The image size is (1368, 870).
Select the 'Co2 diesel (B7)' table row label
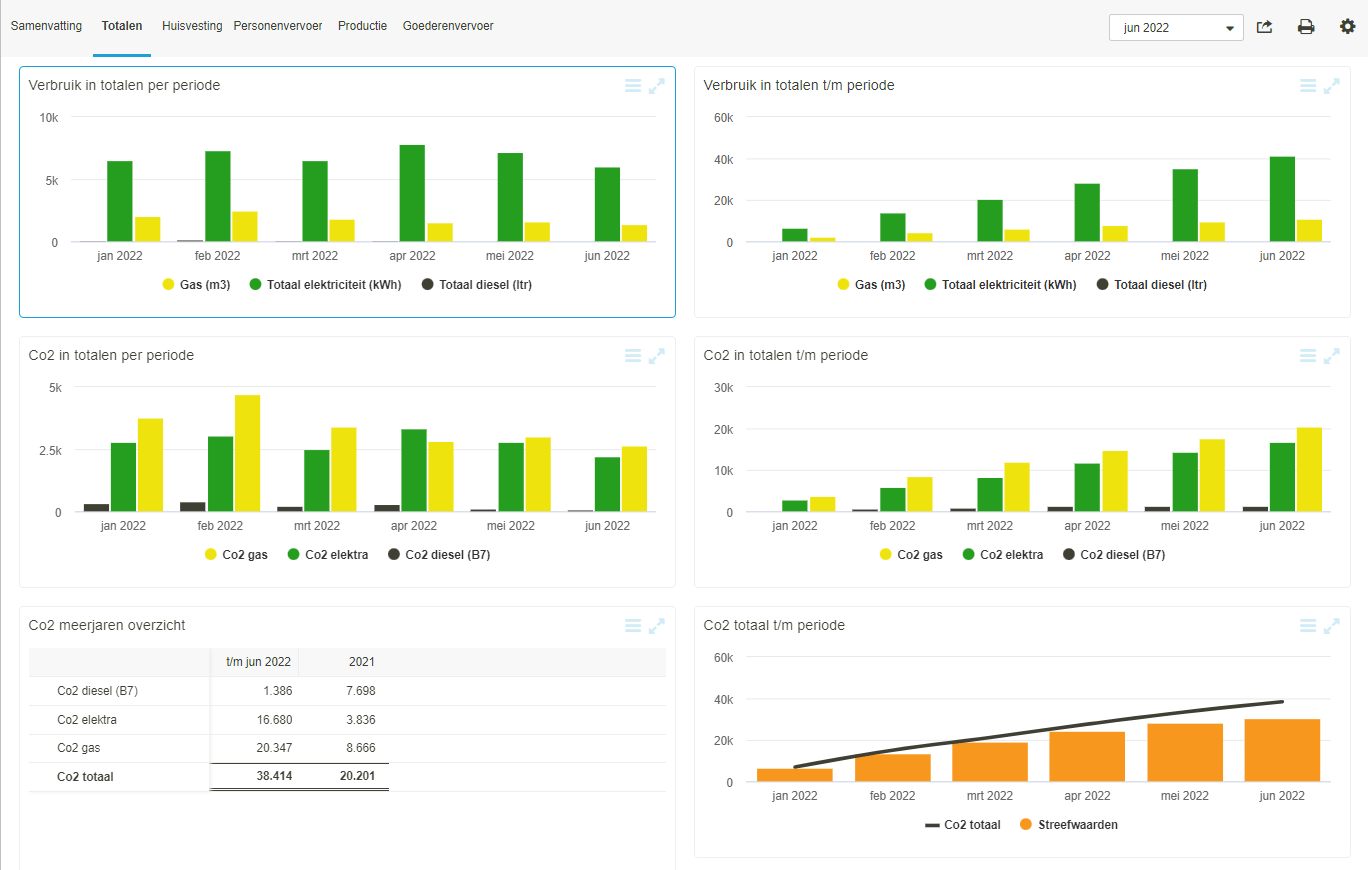(98, 691)
